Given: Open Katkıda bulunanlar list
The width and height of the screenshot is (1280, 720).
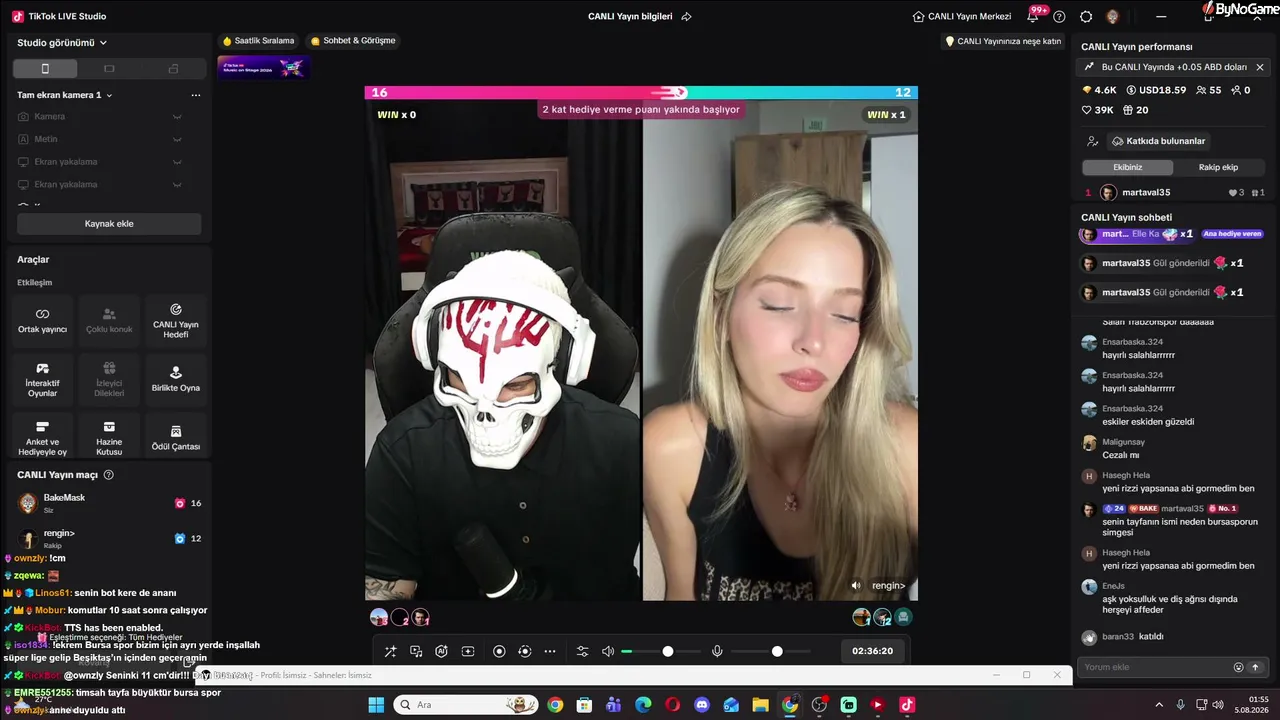Looking at the screenshot, I should (1158, 141).
